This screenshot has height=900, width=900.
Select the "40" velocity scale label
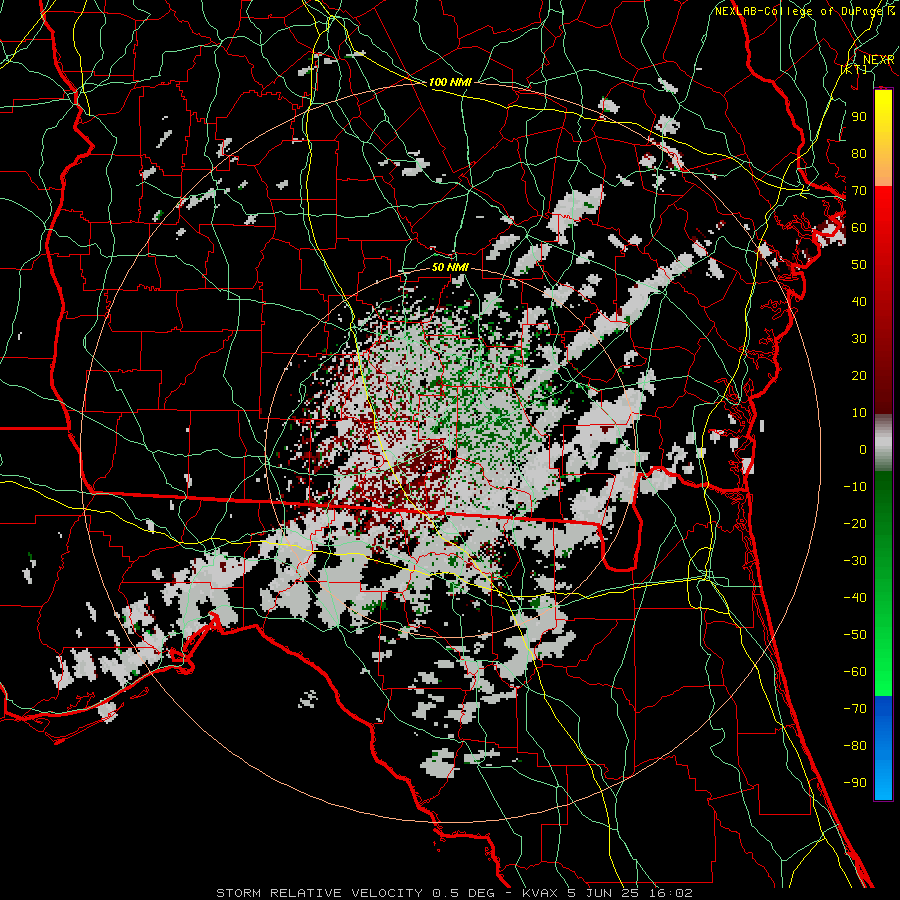(859, 301)
